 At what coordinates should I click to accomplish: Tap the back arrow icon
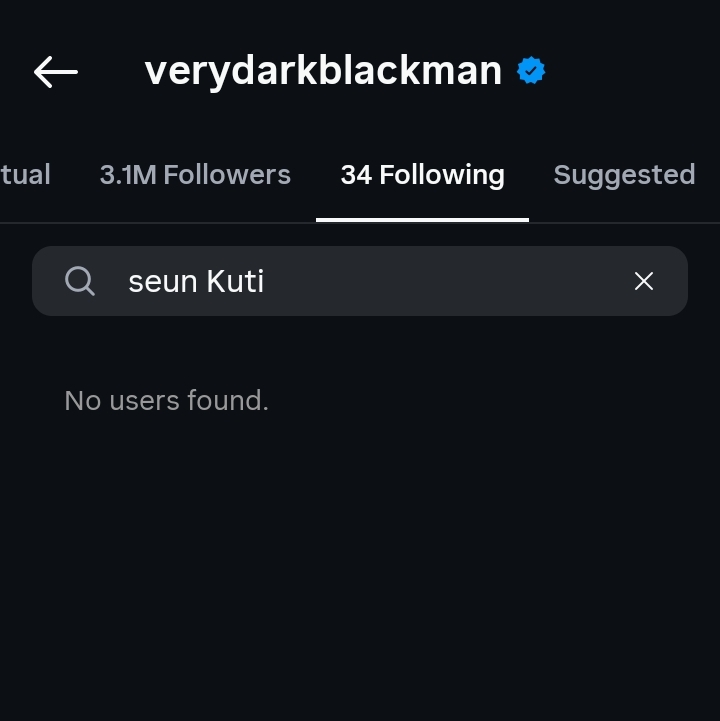tap(56, 72)
